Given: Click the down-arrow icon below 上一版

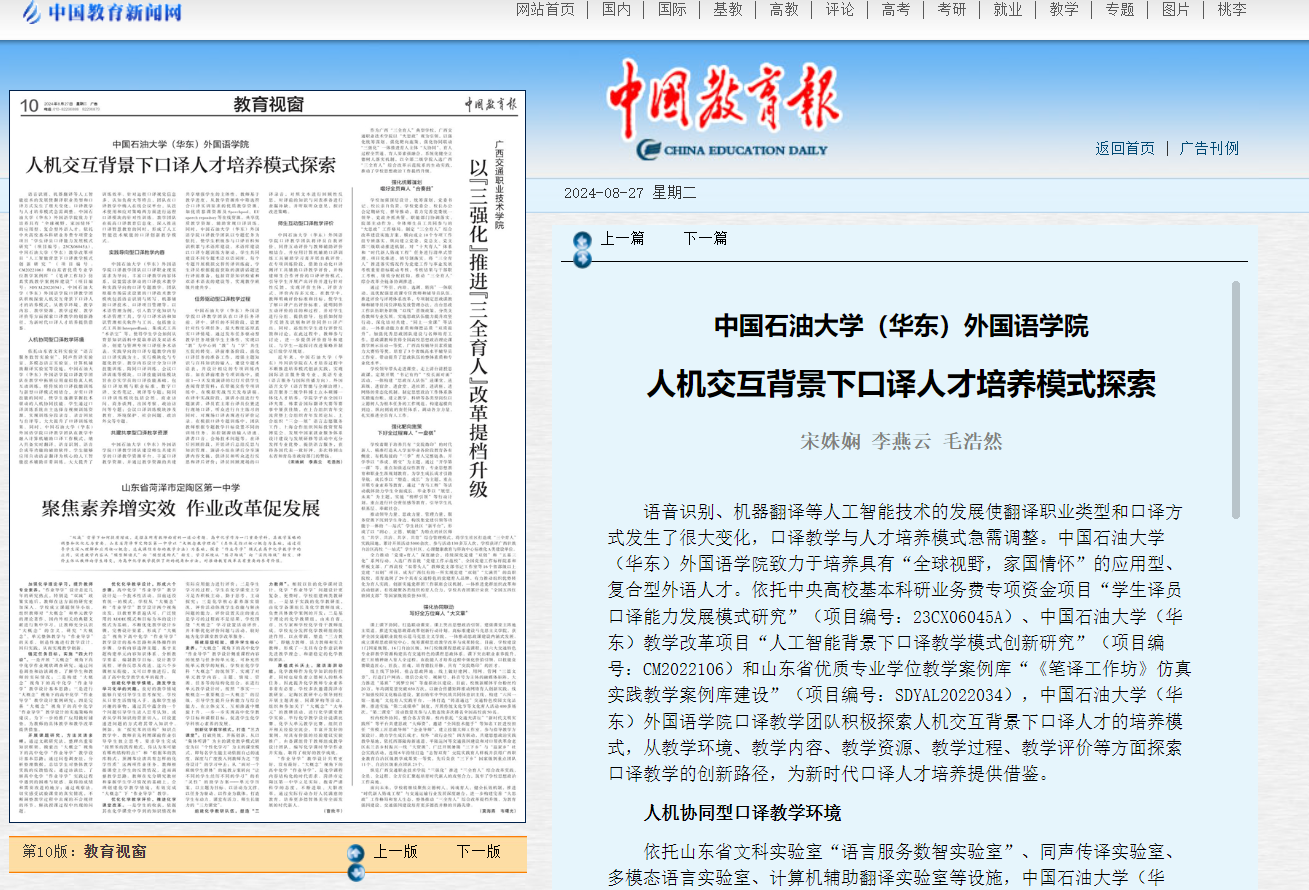Looking at the screenshot, I should click(x=355, y=872).
